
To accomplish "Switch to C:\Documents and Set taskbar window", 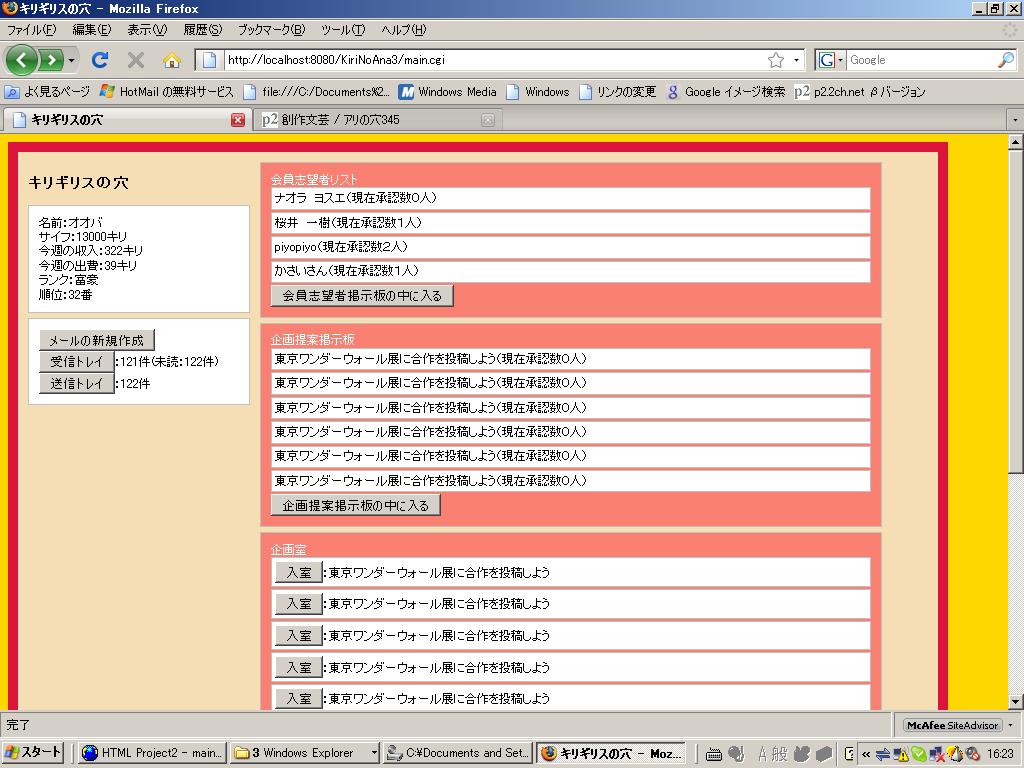I will click(x=458, y=753).
